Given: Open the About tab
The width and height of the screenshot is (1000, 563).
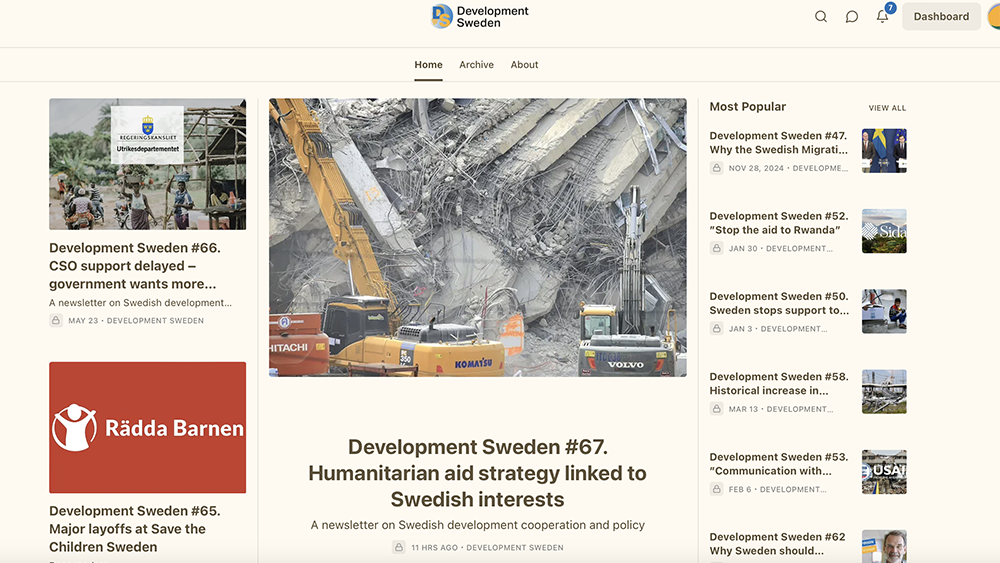Looking at the screenshot, I should (524, 65).
